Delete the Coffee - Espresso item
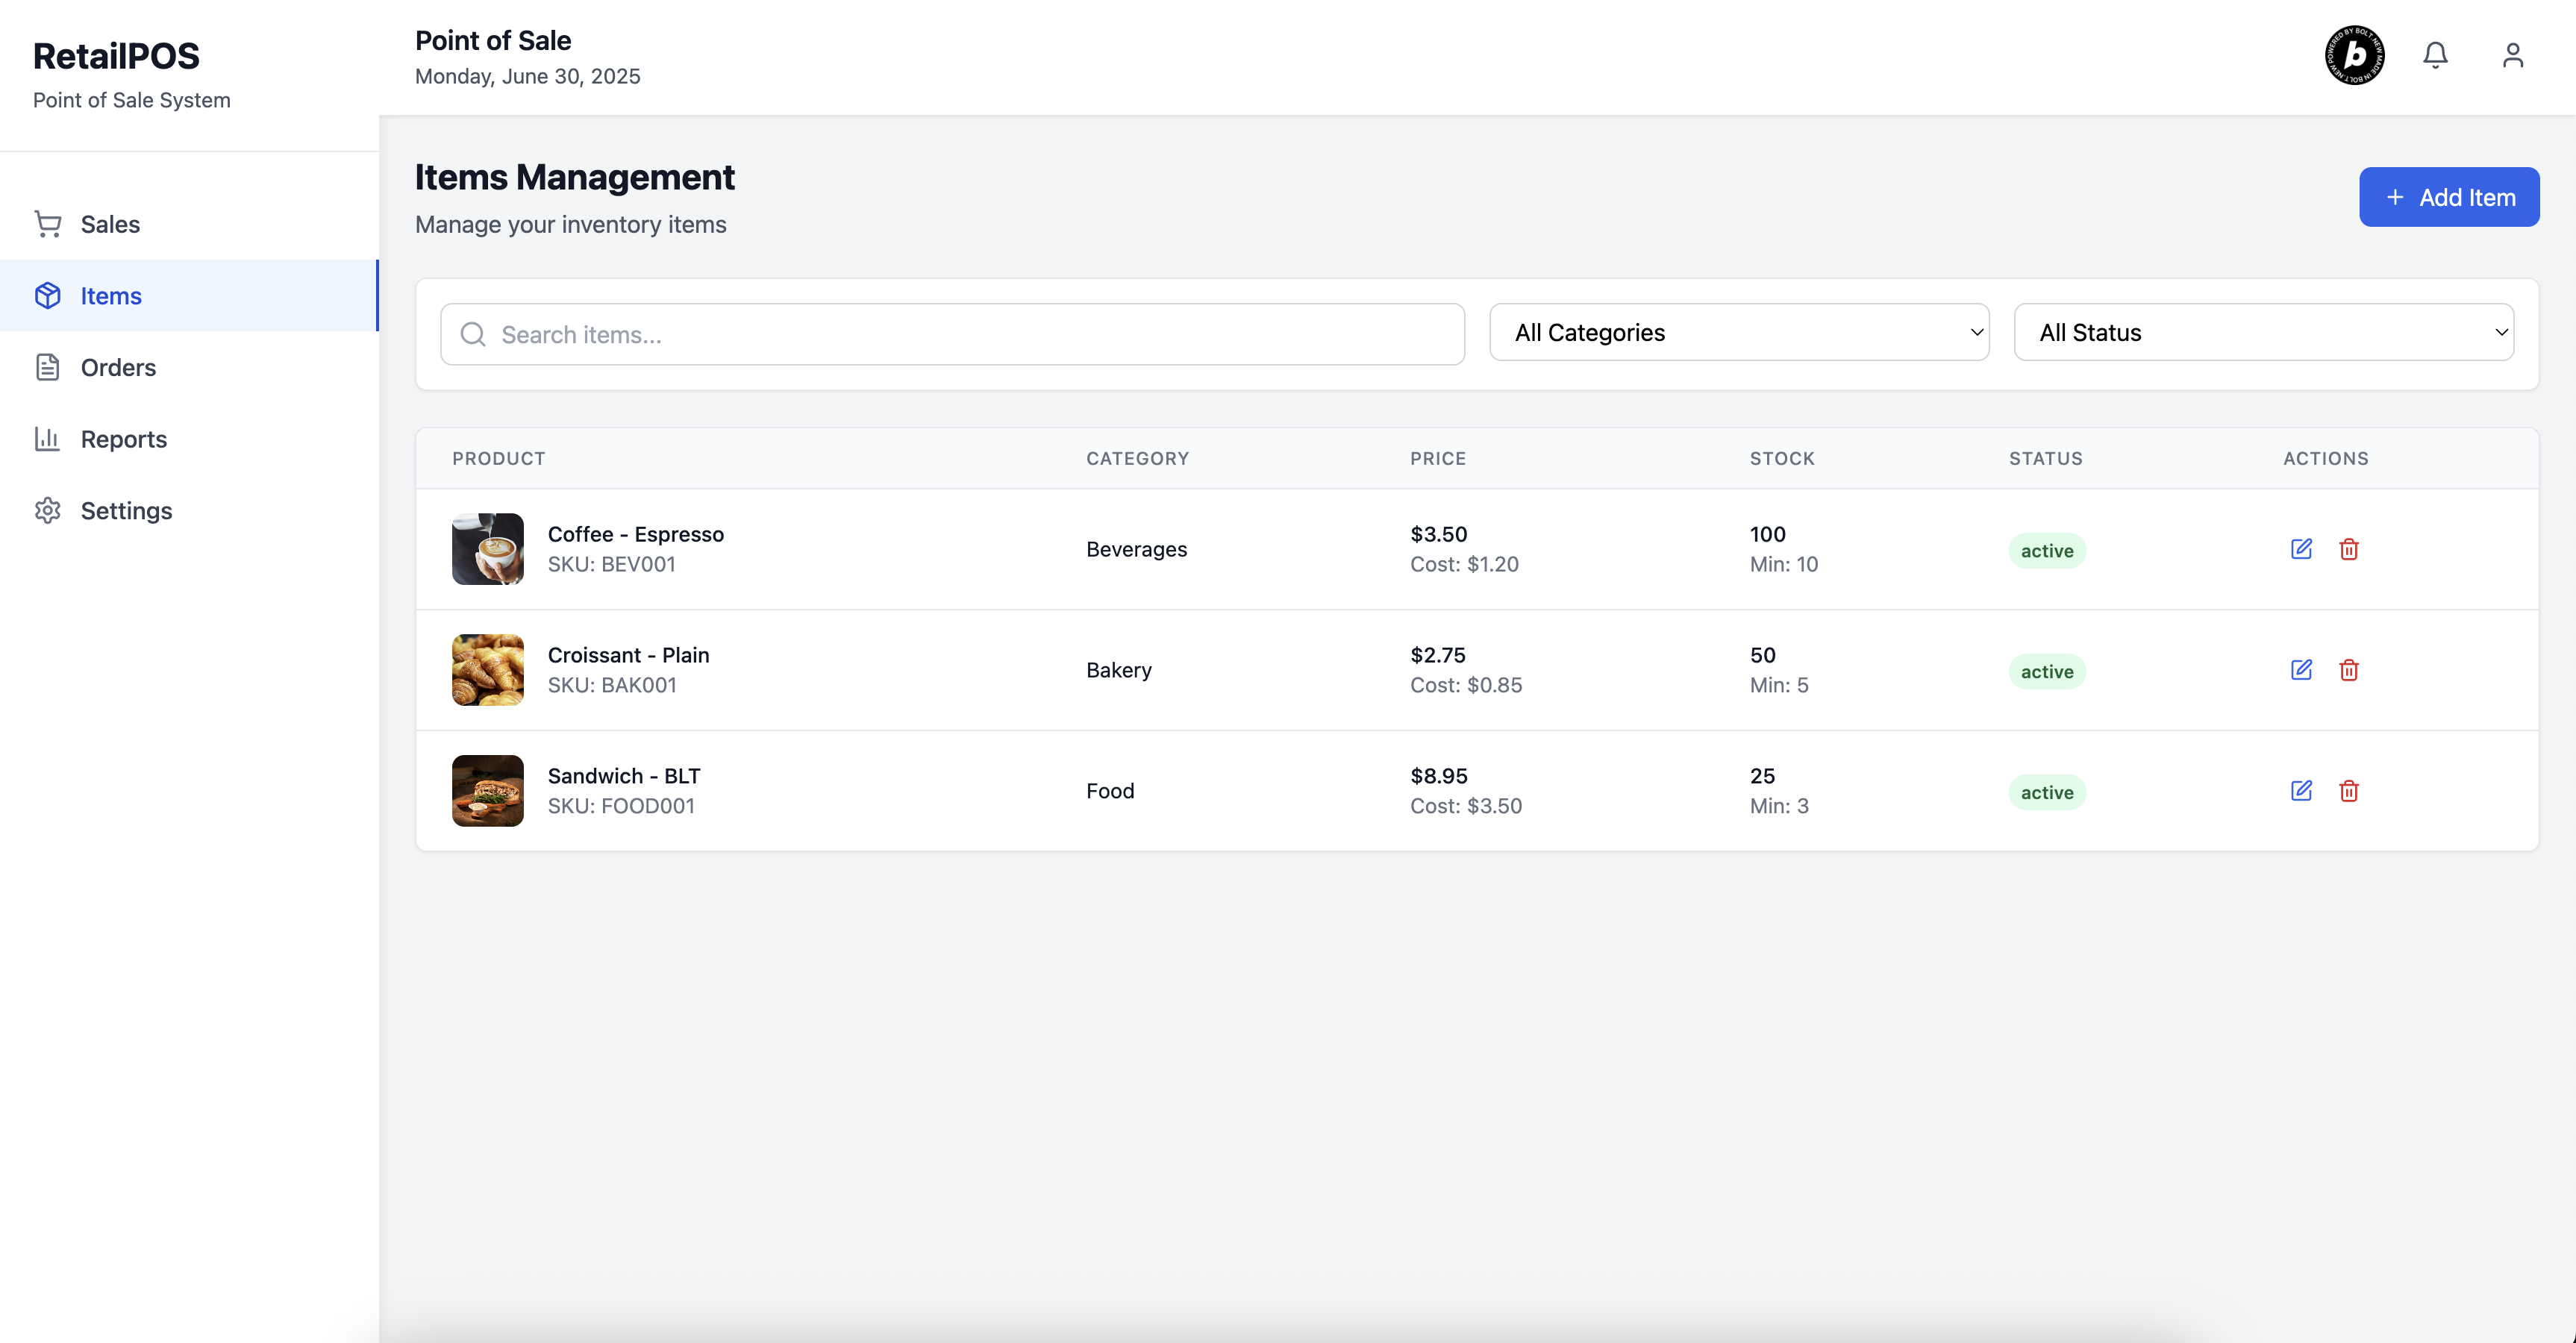The width and height of the screenshot is (2576, 1343). pos(2349,549)
